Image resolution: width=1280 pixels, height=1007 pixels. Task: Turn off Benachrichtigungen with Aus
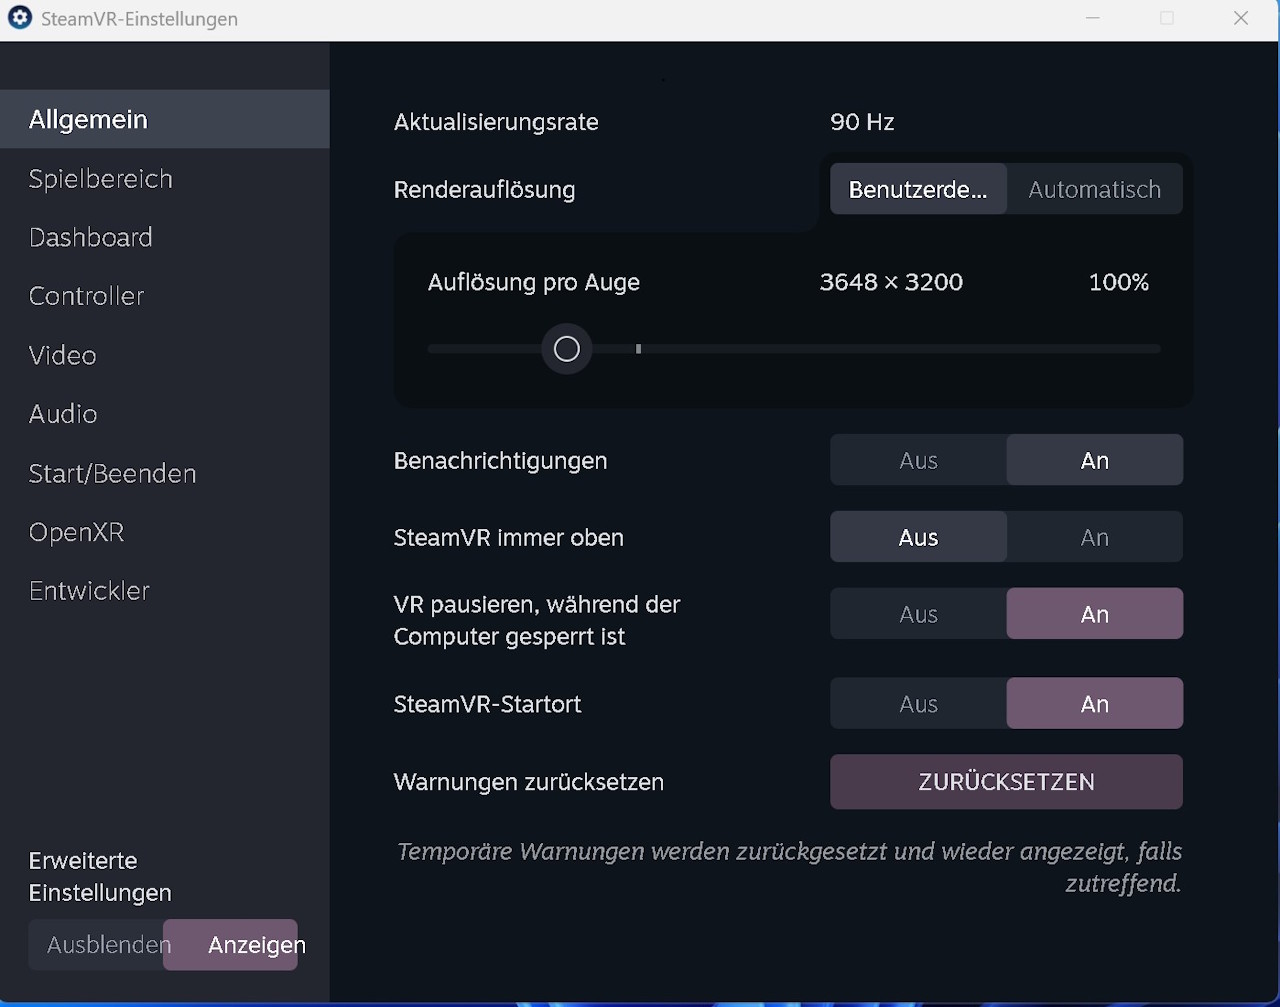click(x=918, y=461)
